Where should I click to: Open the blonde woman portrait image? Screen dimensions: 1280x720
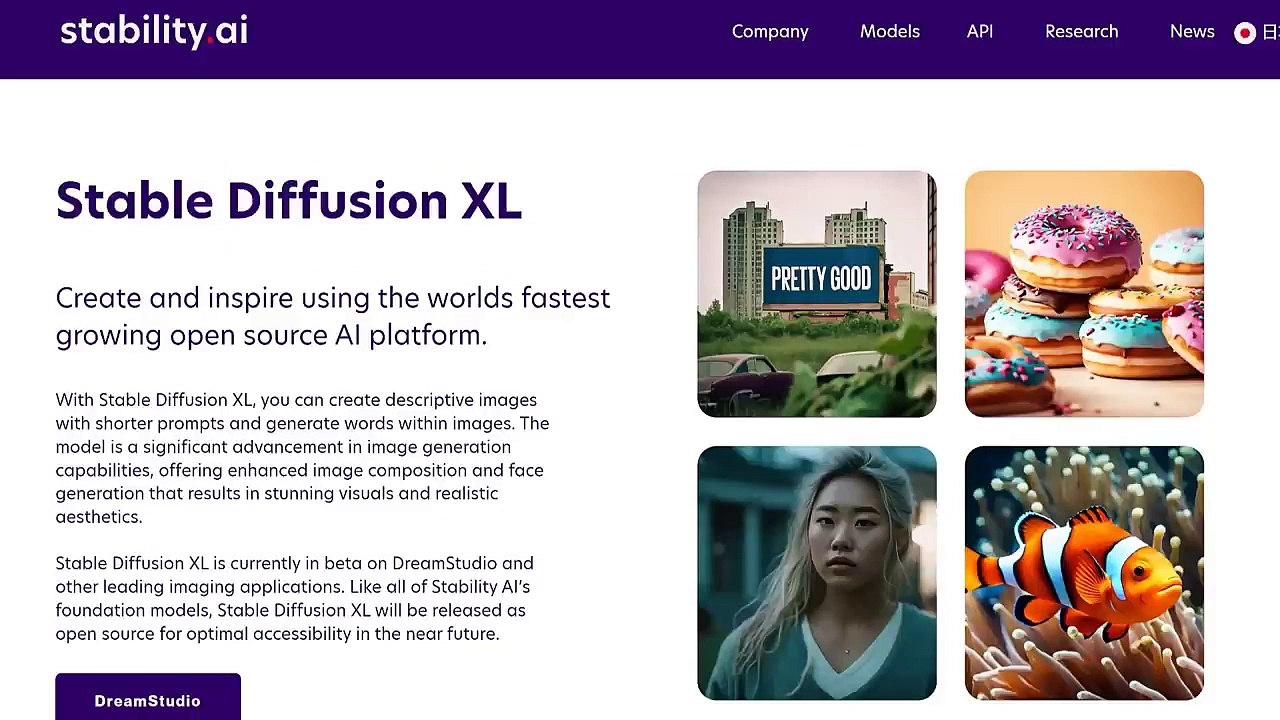click(817, 573)
